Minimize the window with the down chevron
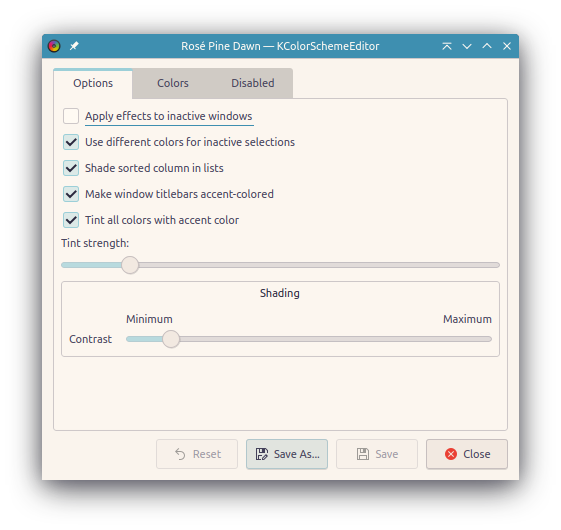This screenshot has width=561, height=530. click(x=467, y=46)
